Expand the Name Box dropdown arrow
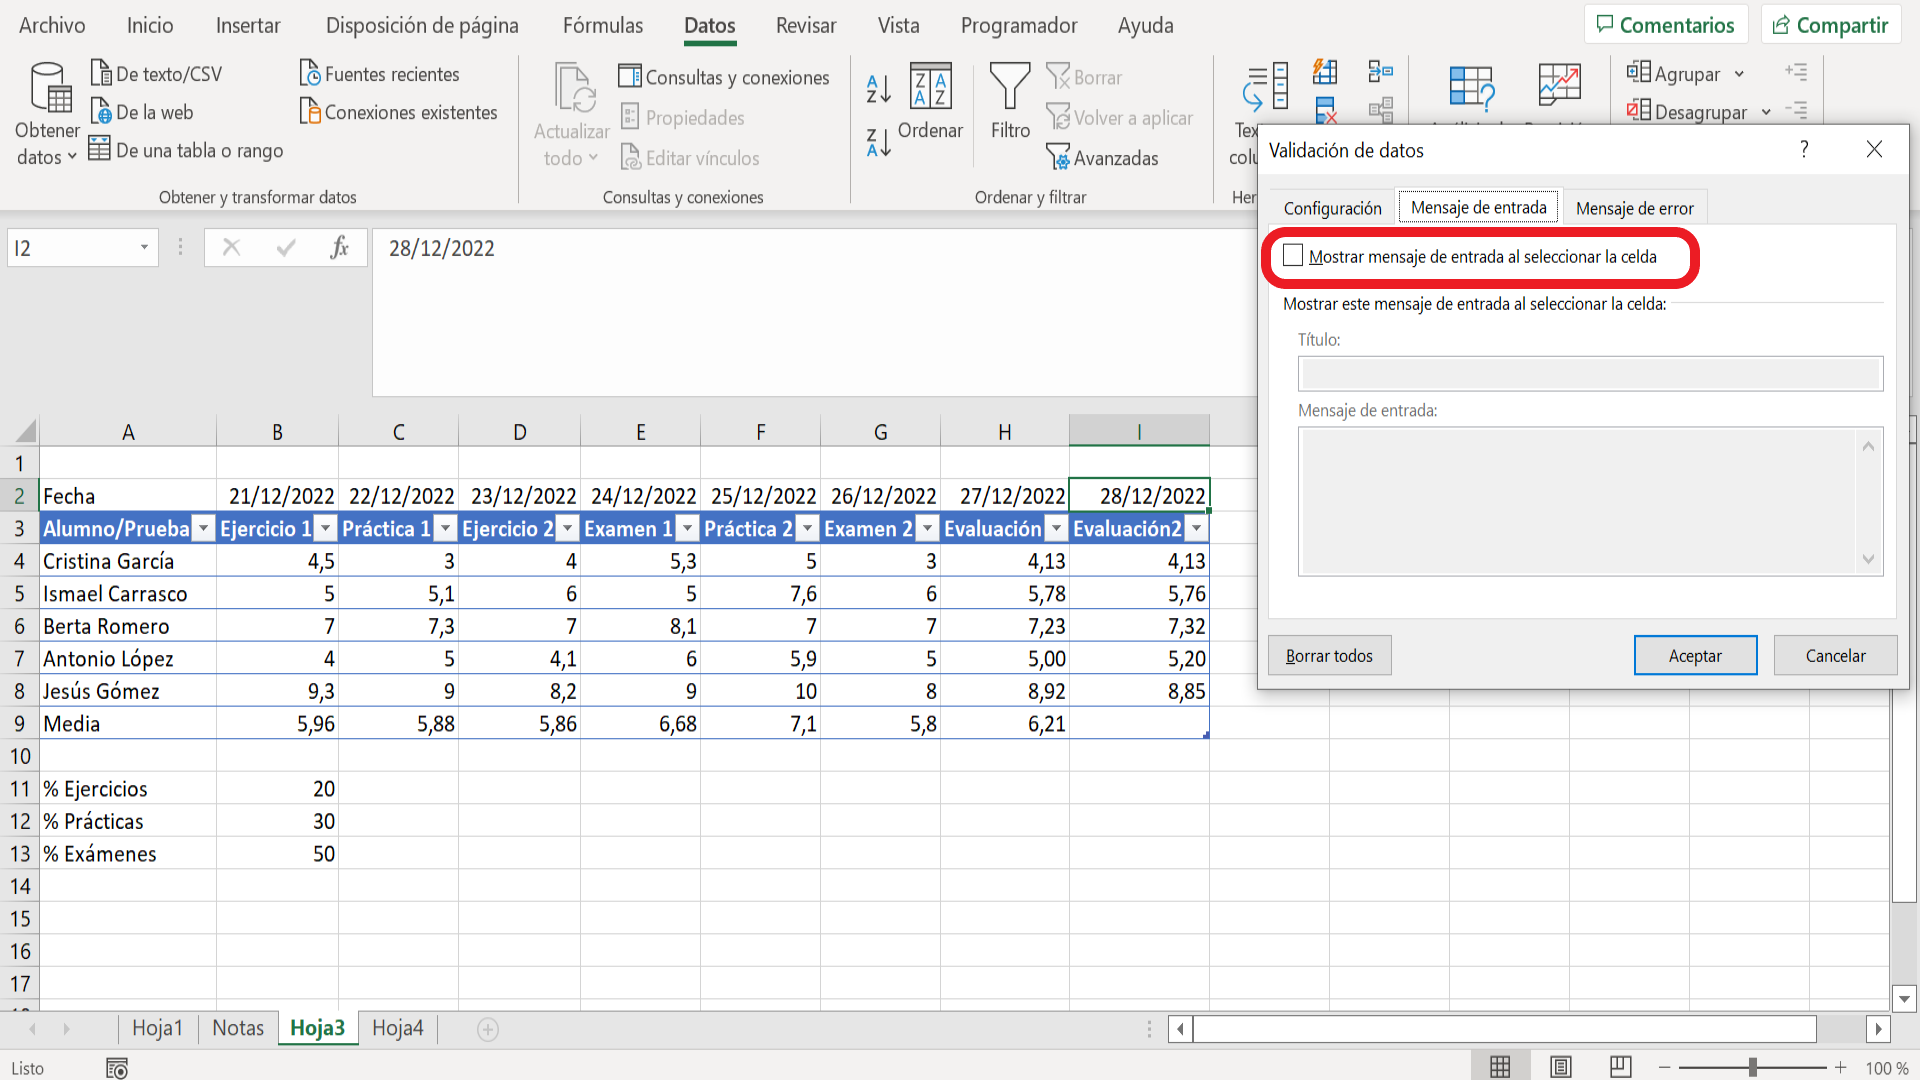 [x=144, y=247]
